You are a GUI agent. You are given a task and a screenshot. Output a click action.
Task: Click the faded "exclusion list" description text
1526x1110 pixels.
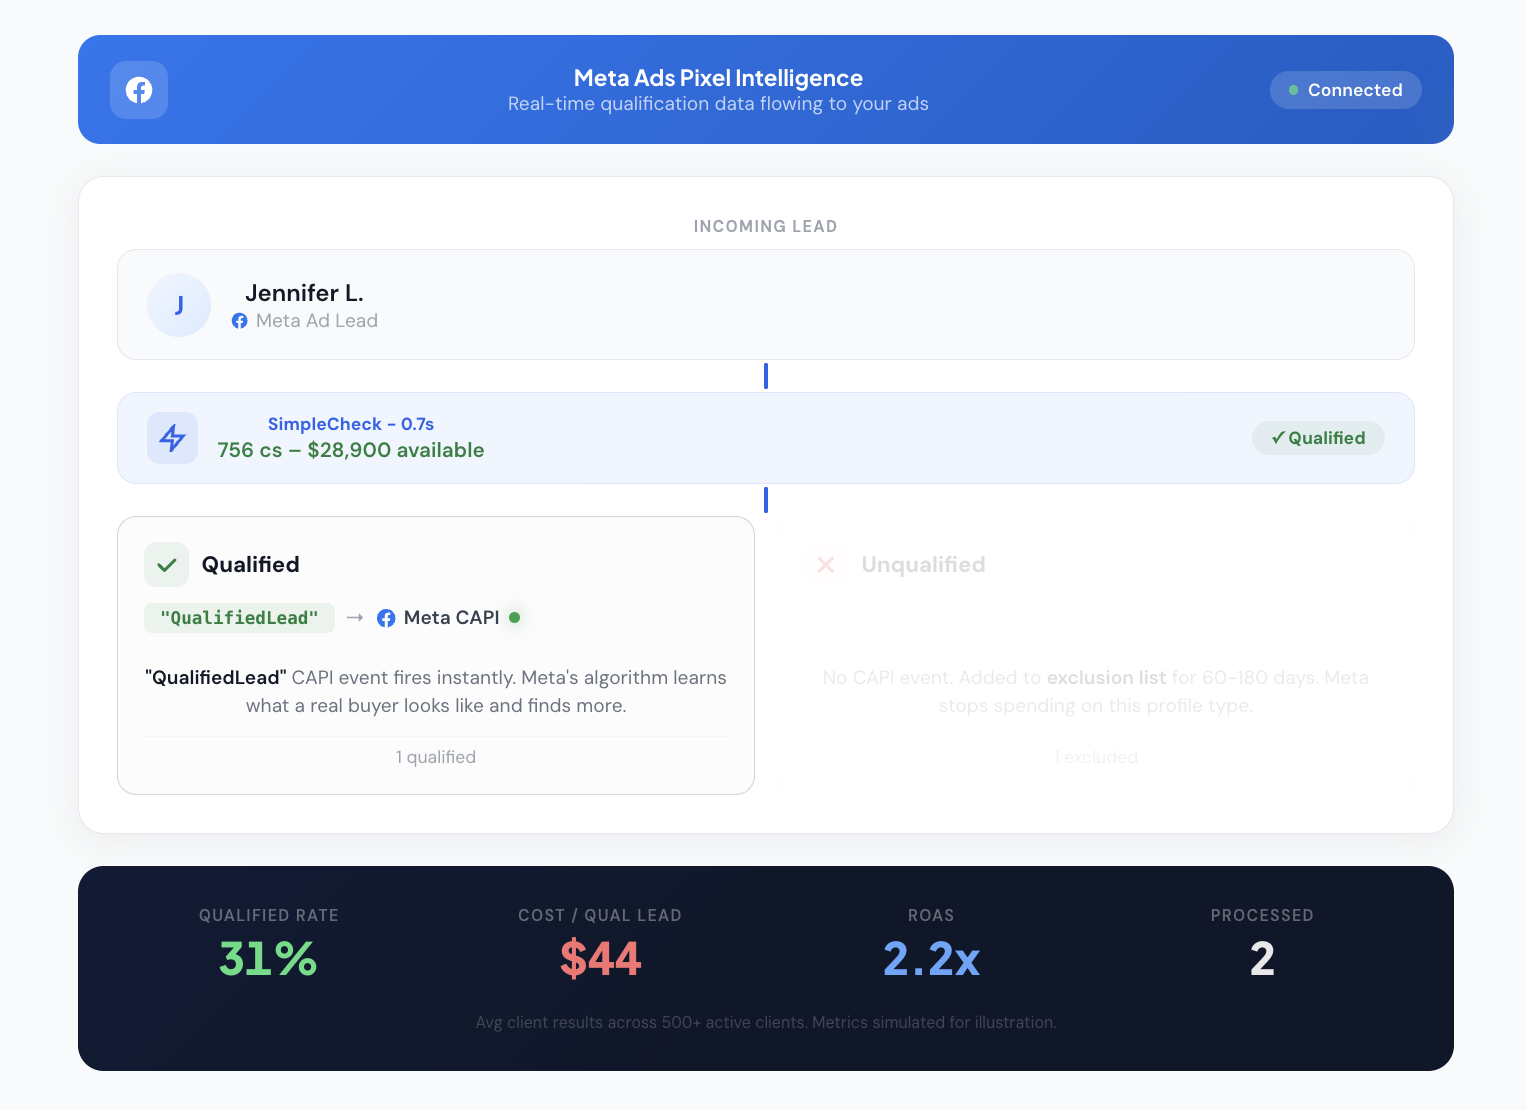pos(1096,692)
